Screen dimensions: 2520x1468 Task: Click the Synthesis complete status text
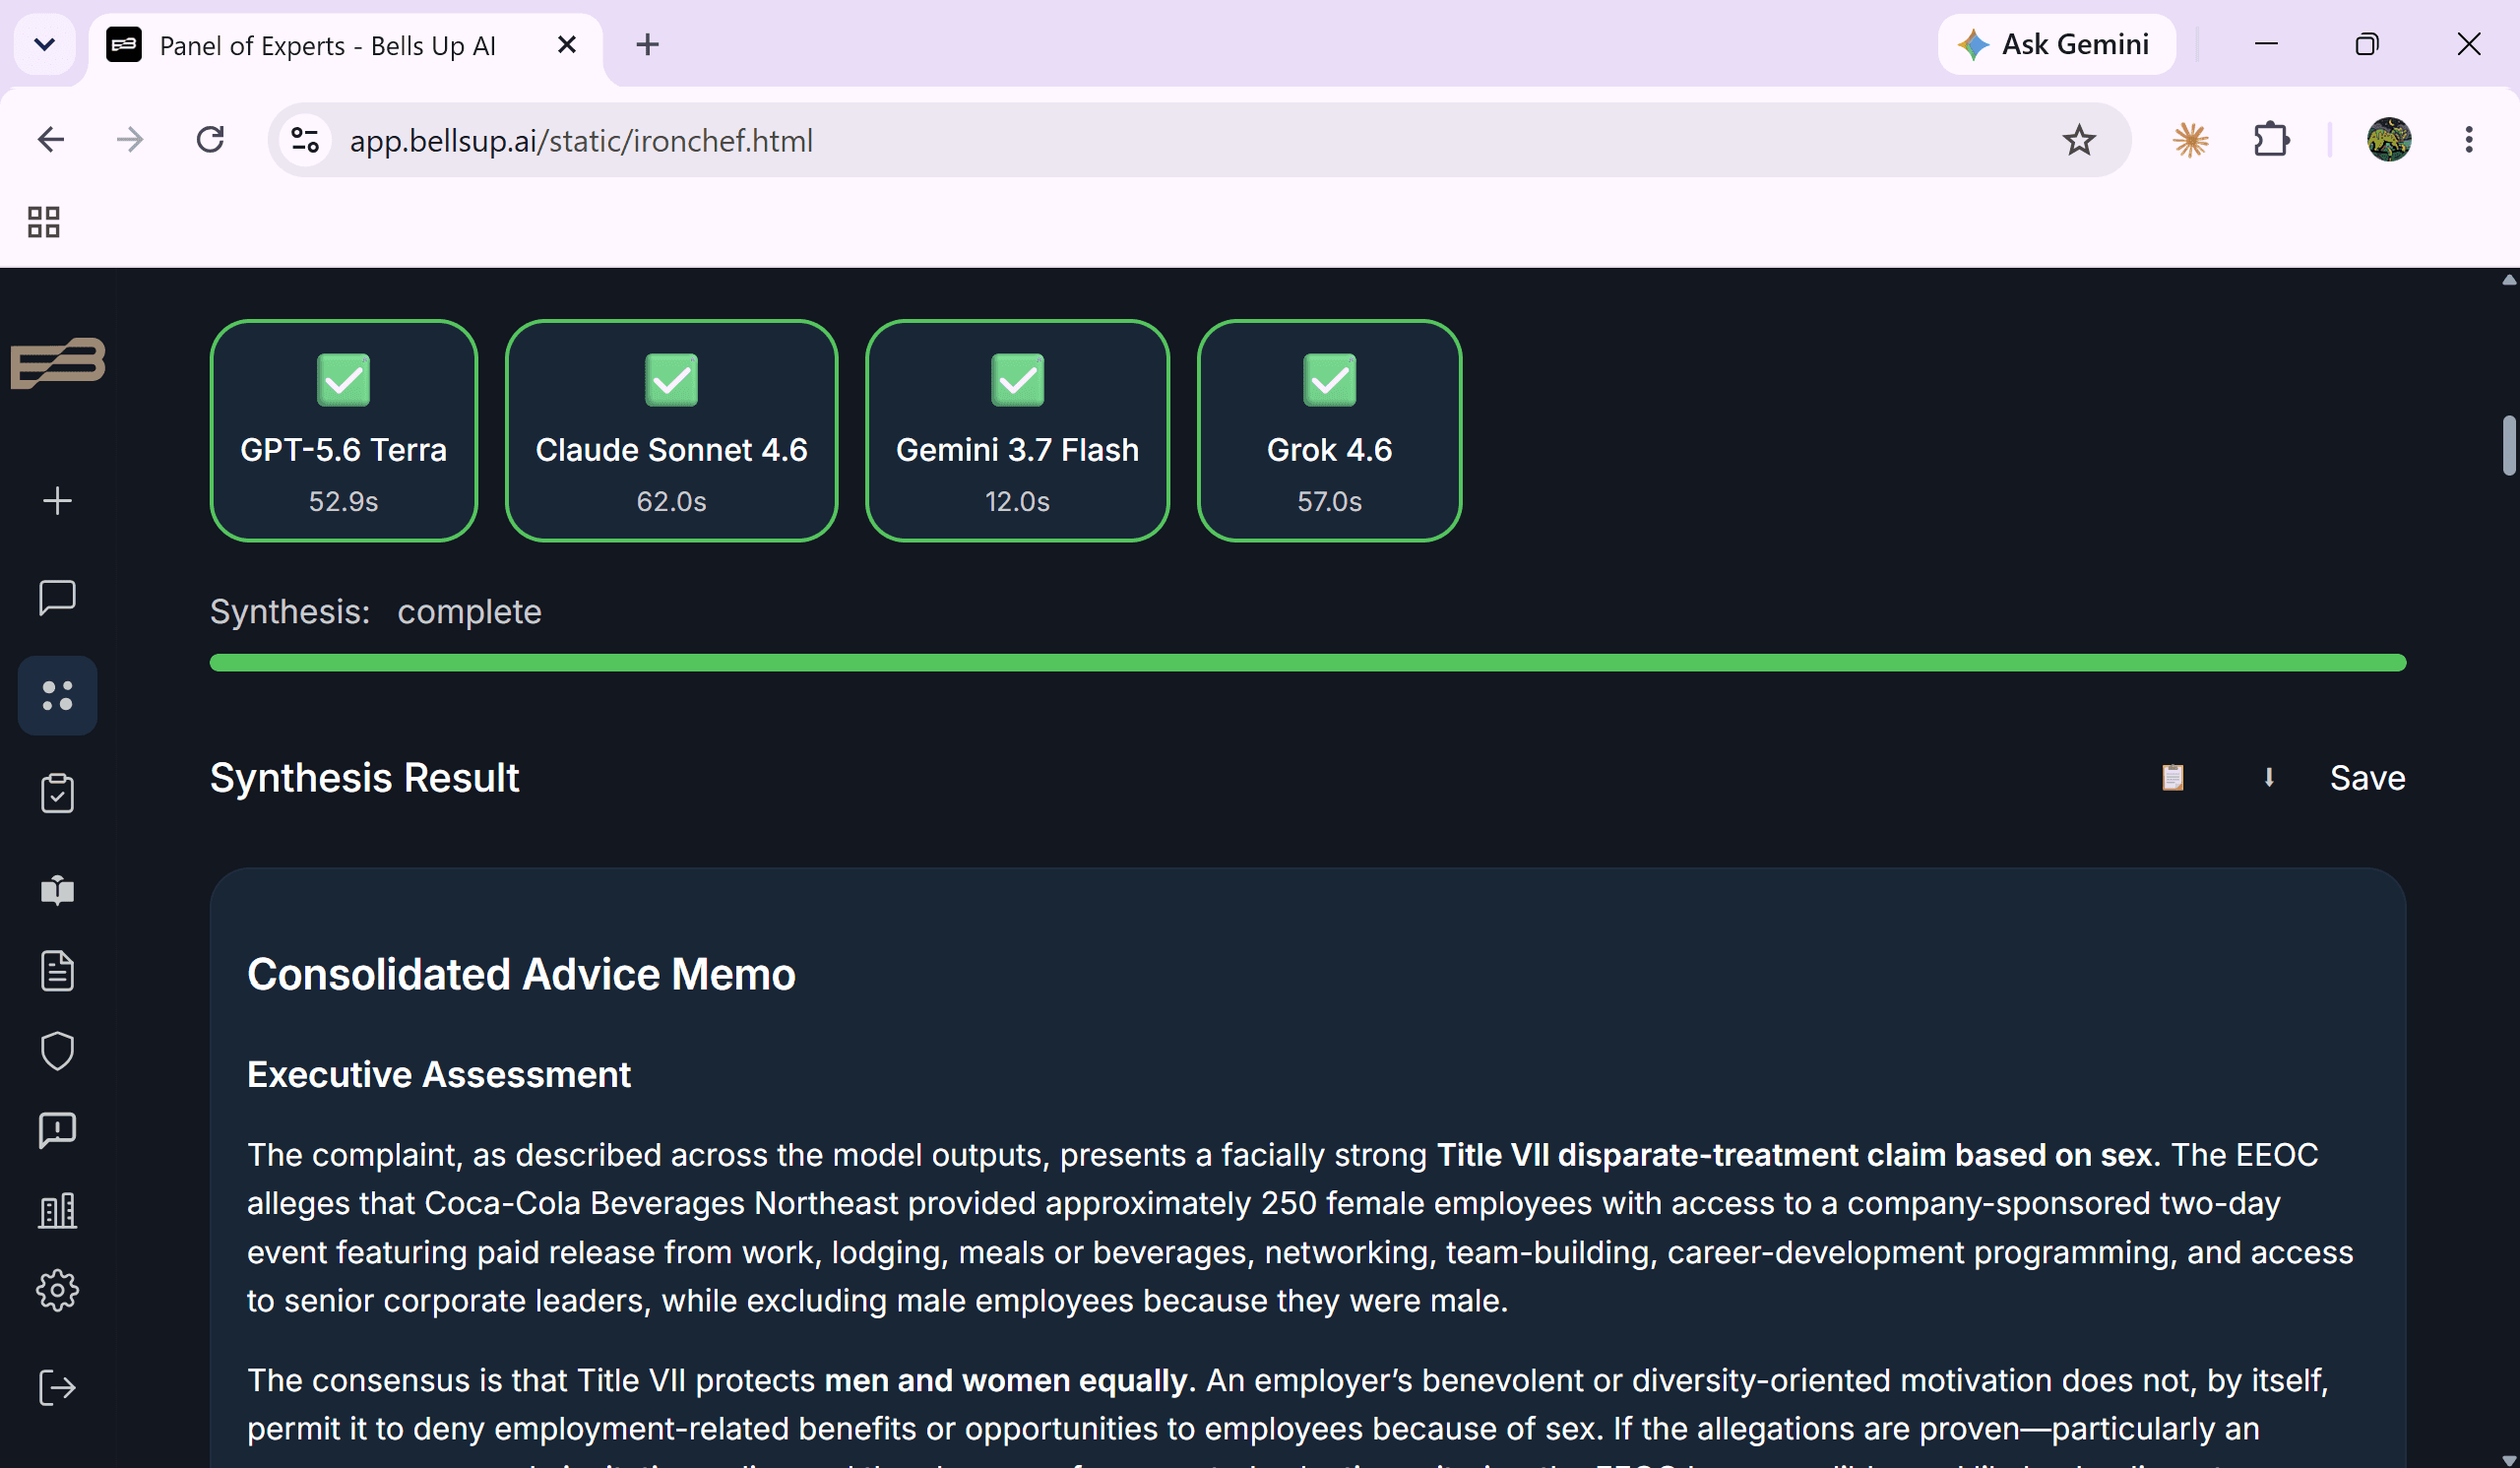375,611
